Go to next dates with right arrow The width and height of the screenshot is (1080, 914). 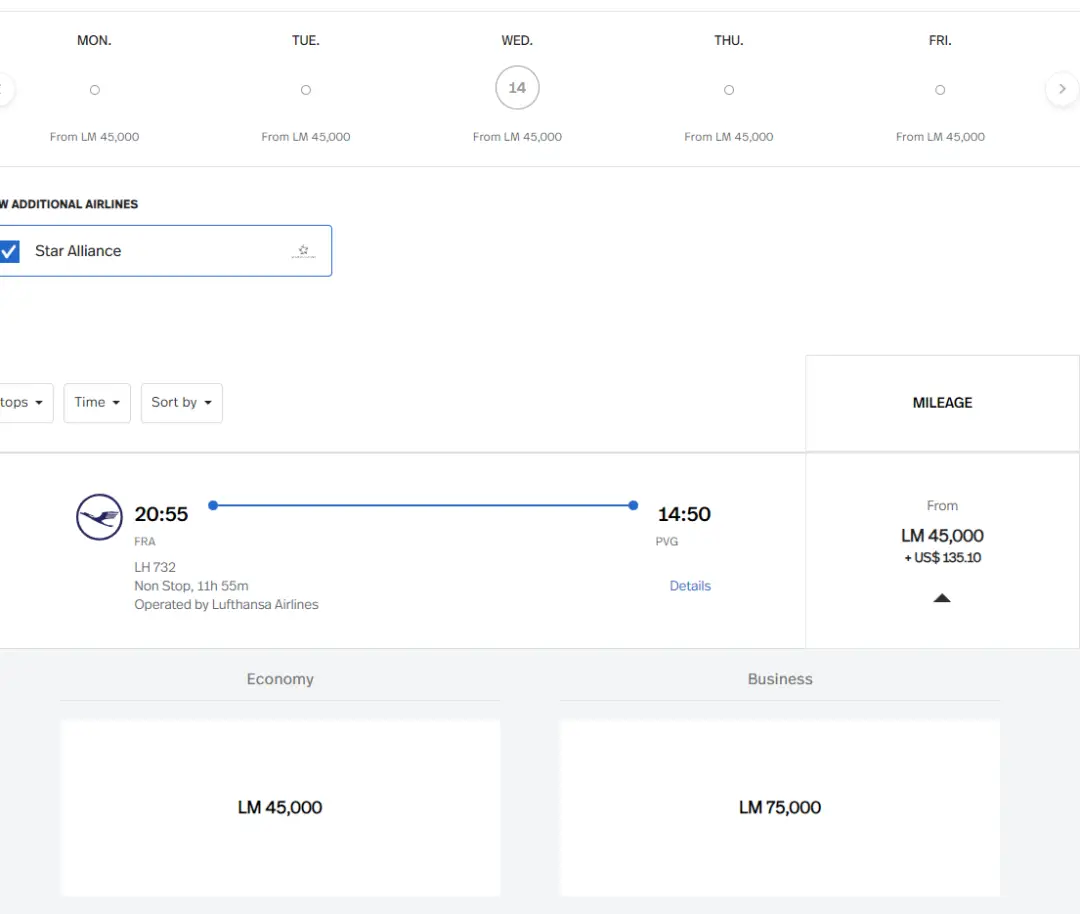click(x=1061, y=89)
